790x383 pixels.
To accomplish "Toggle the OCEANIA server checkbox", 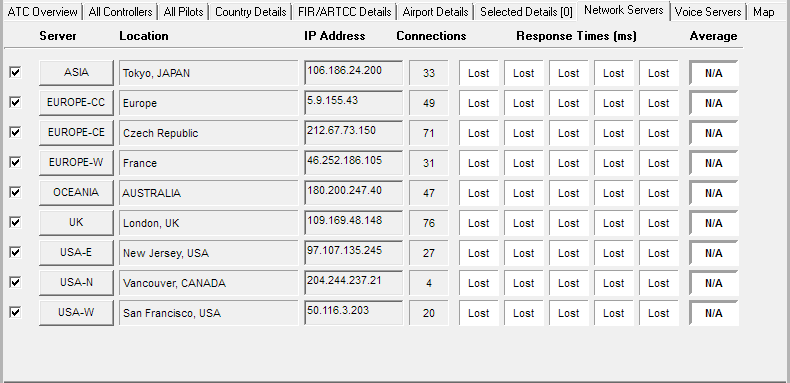I will pyautogui.click(x=15, y=192).
